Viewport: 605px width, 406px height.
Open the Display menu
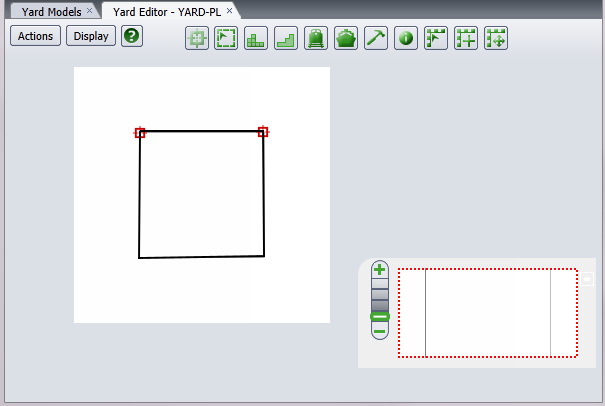[91, 36]
